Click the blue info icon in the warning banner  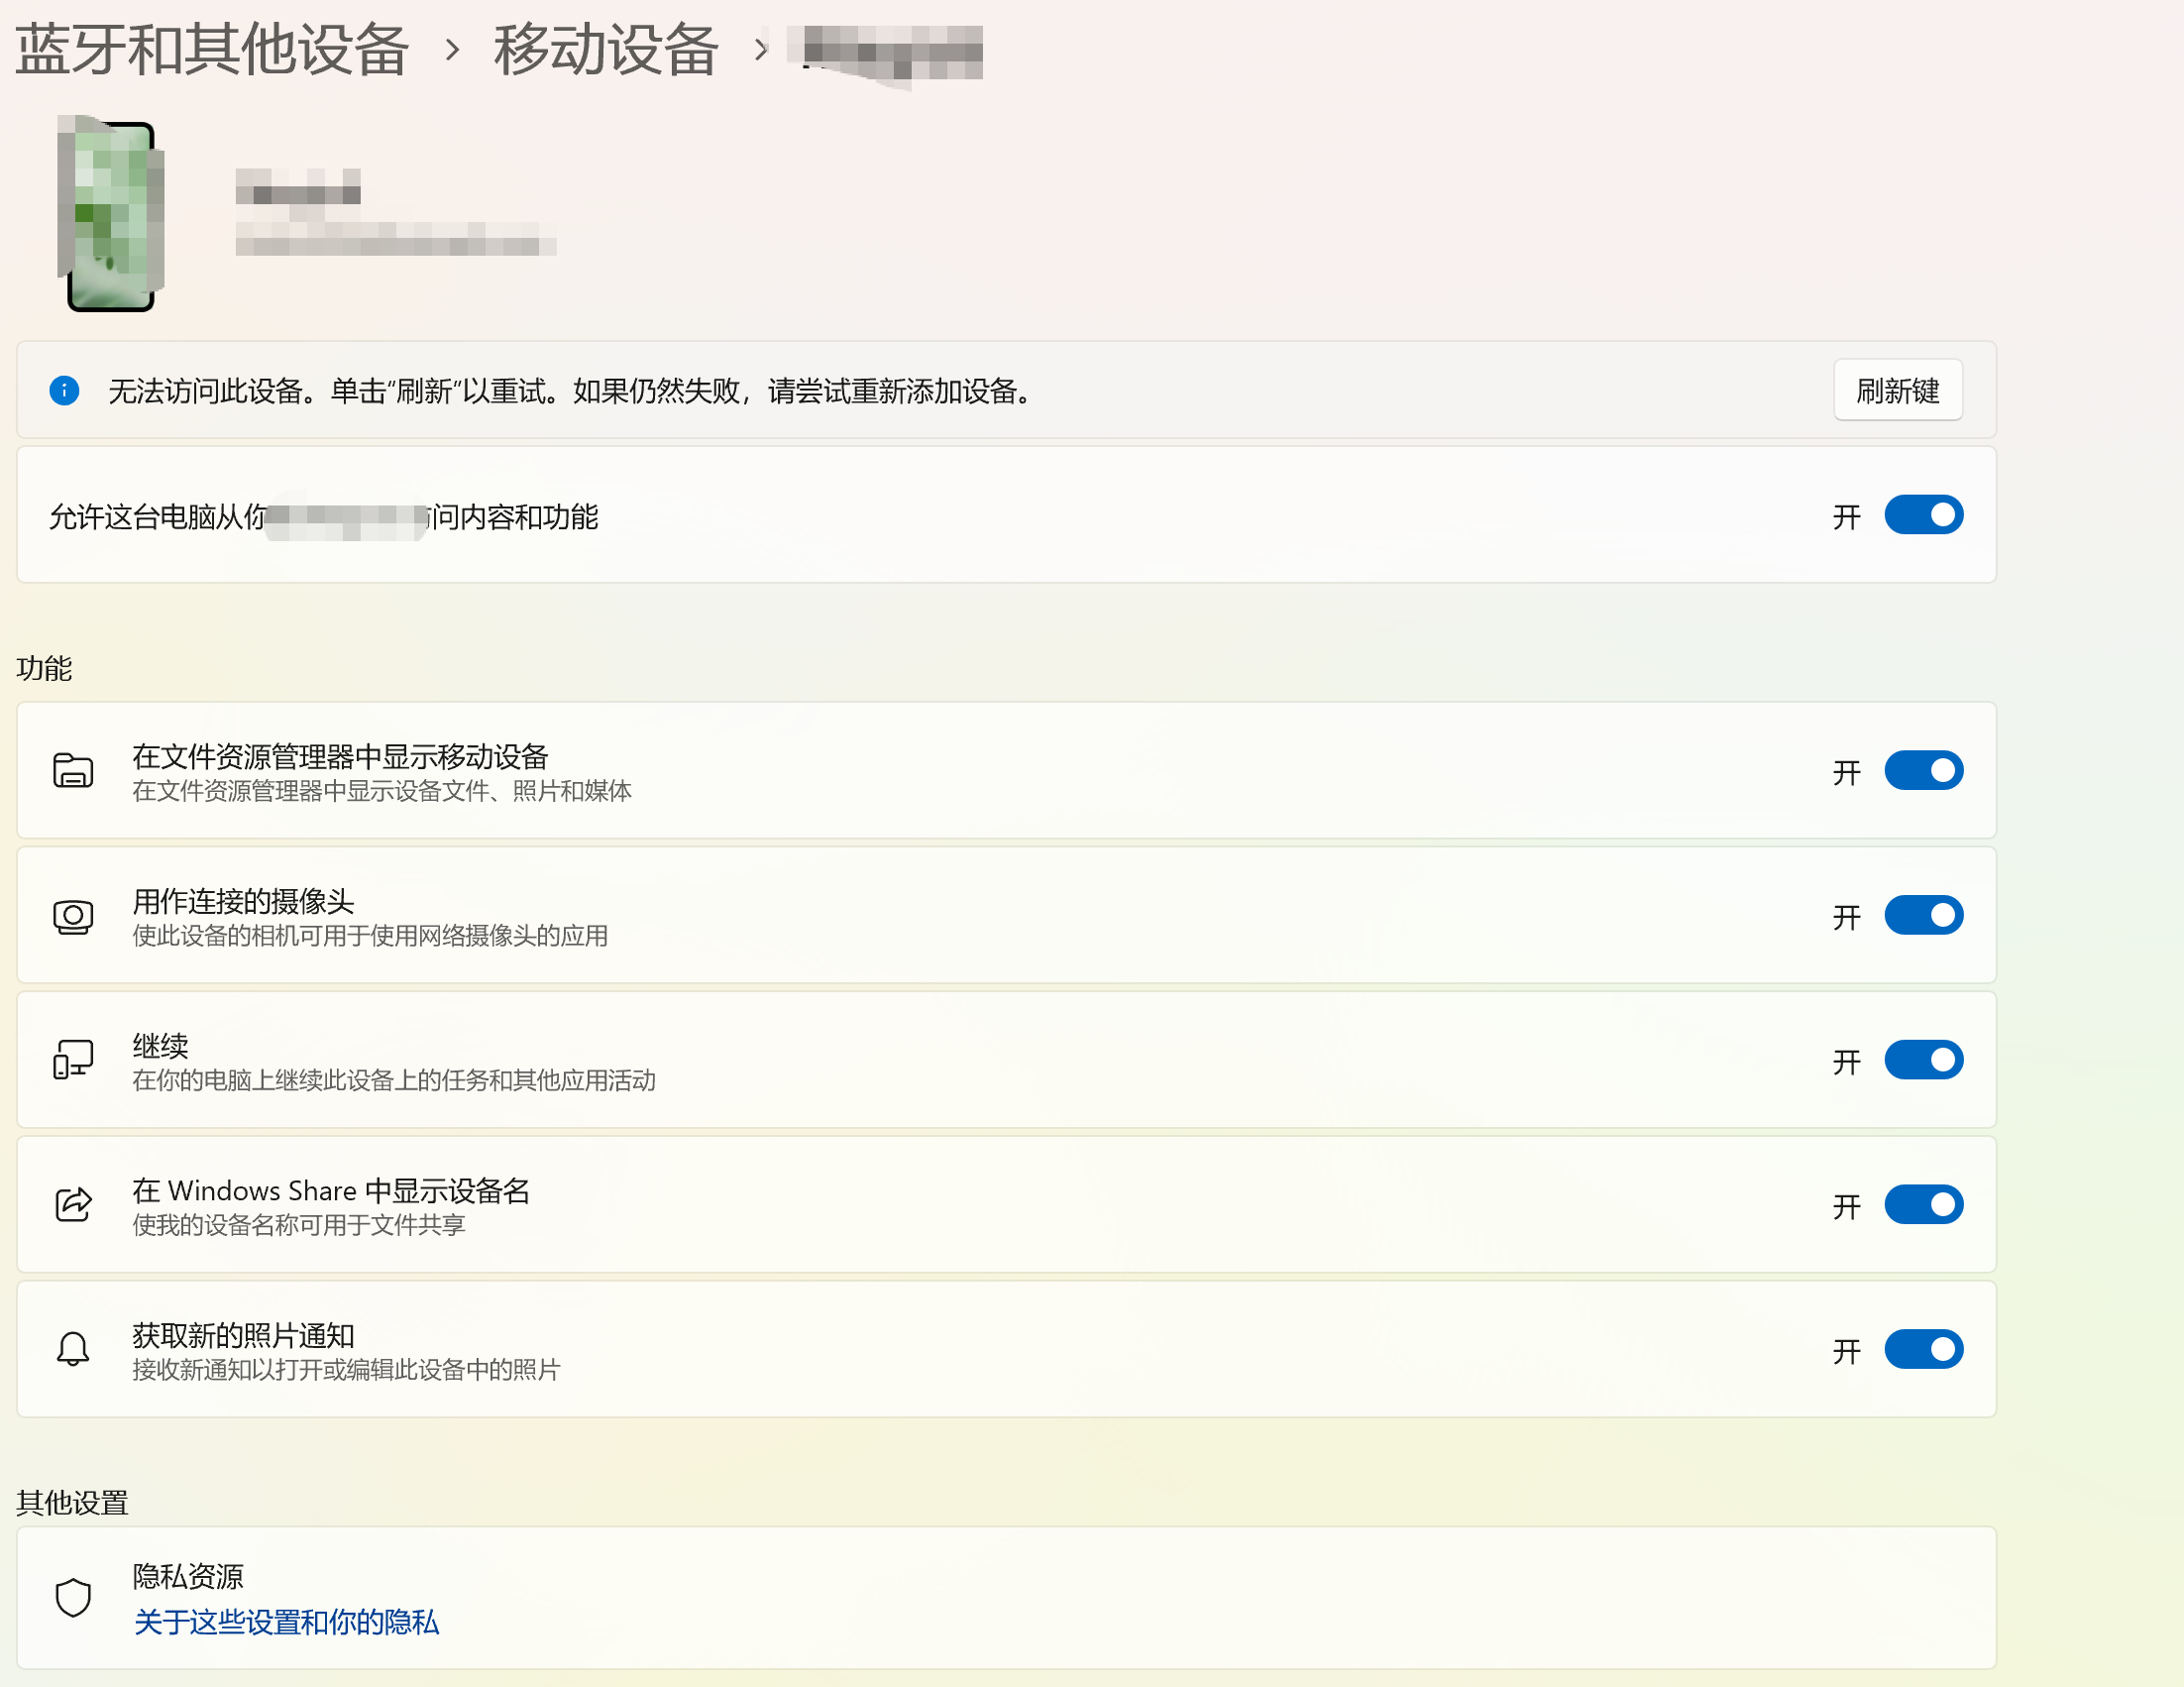click(x=65, y=390)
